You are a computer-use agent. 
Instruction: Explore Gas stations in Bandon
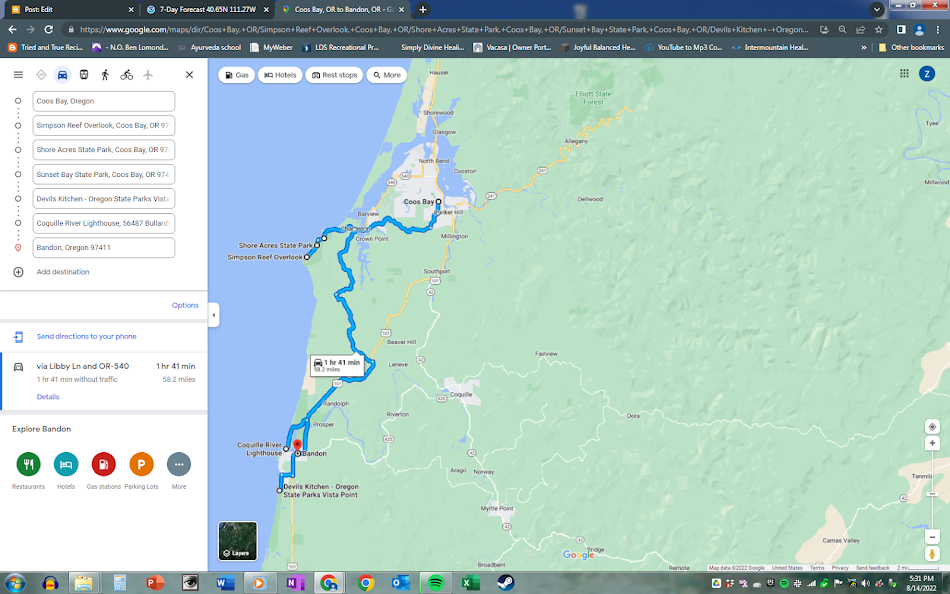104,464
